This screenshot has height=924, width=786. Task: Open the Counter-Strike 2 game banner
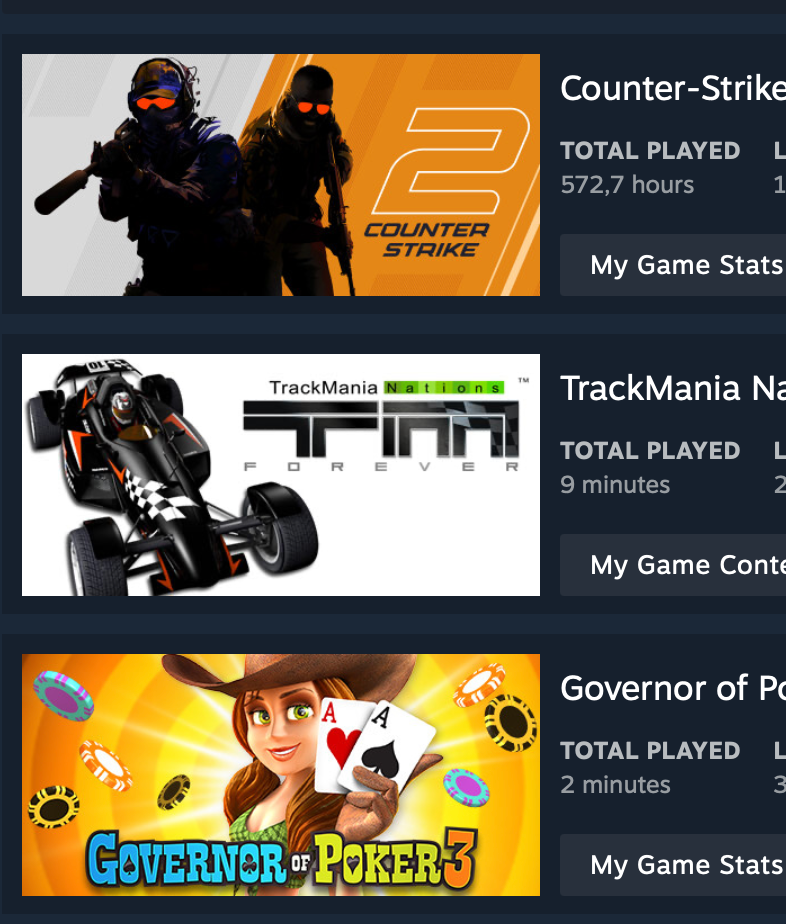[x=280, y=175]
